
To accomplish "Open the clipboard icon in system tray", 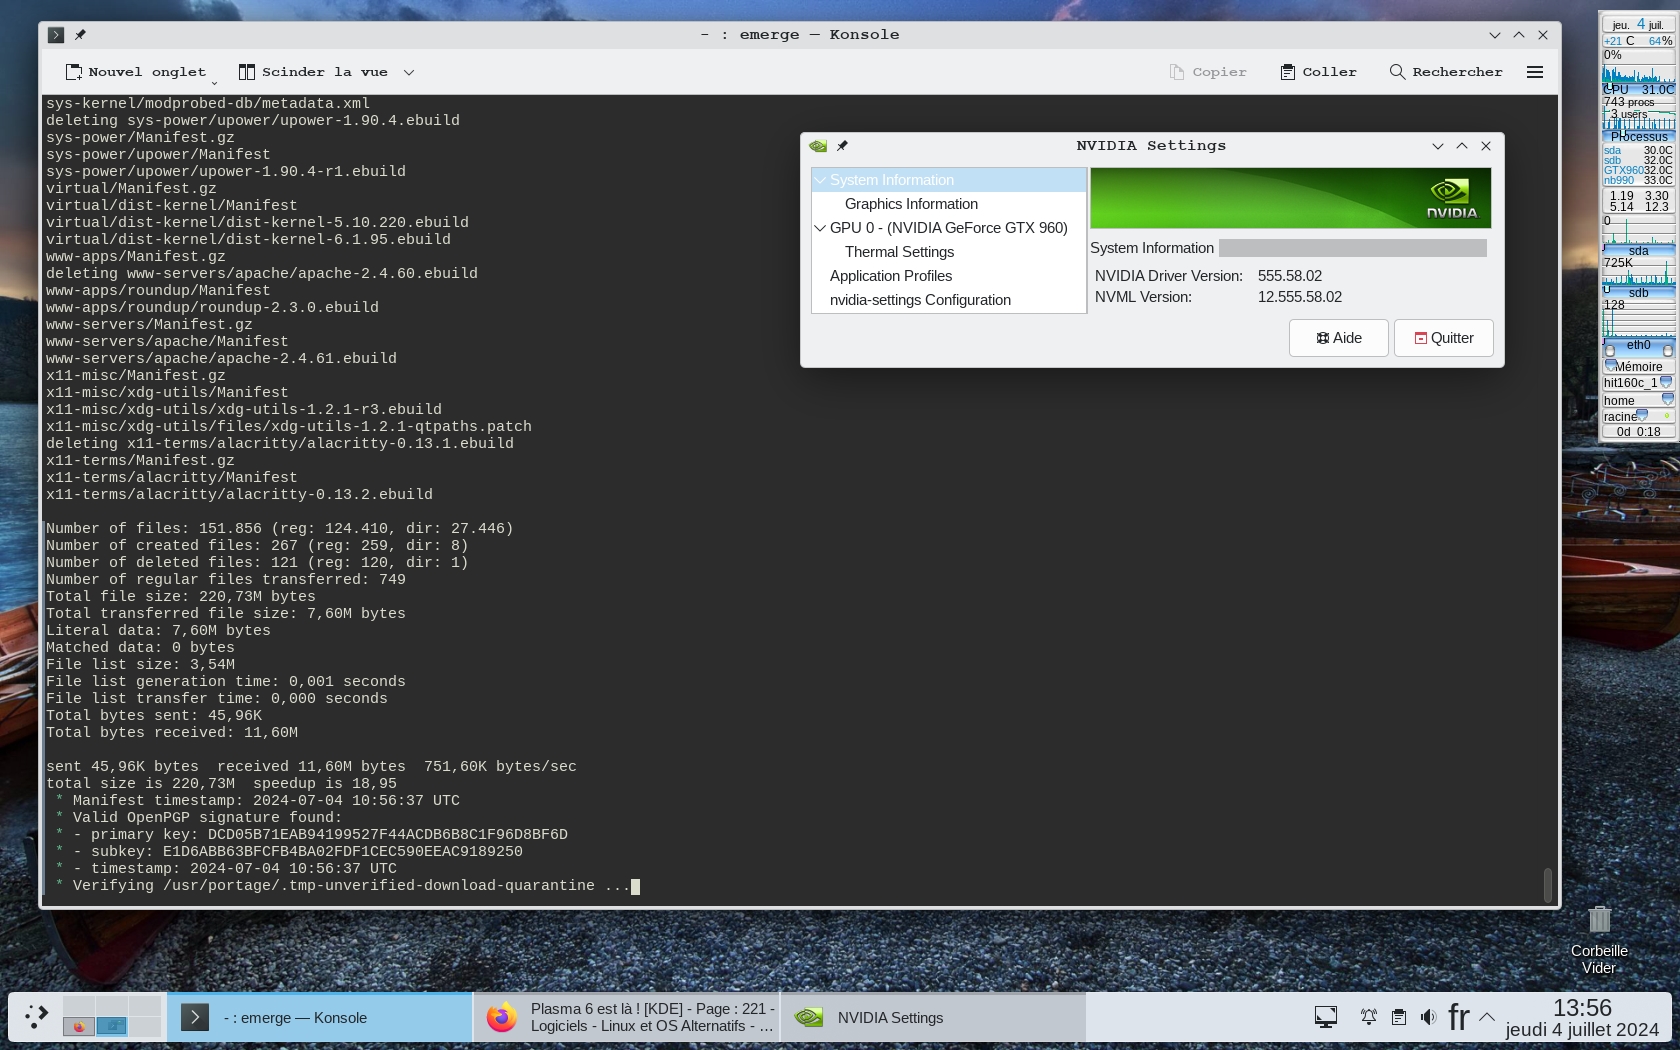I will (1398, 1017).
